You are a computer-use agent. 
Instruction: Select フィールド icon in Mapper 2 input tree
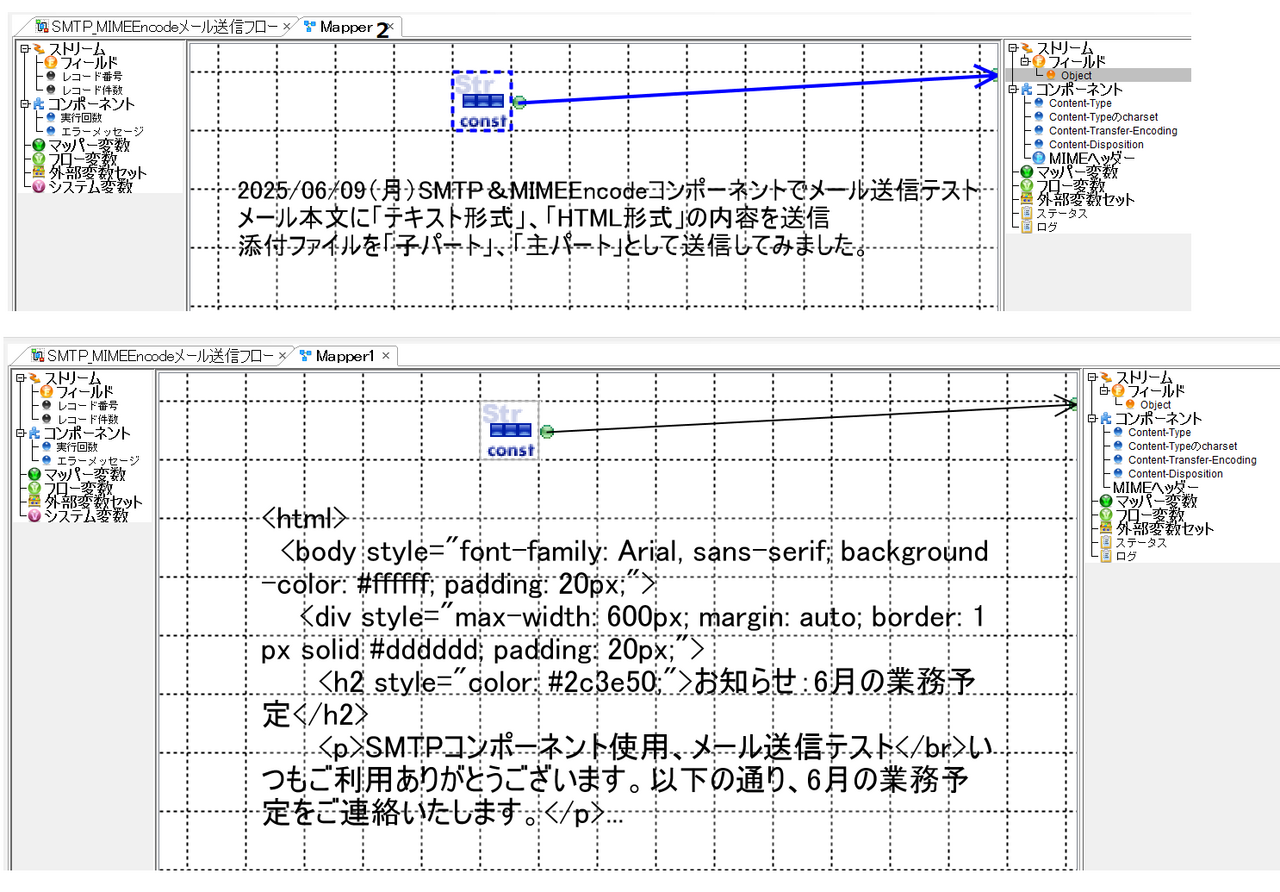coord(50,62)
